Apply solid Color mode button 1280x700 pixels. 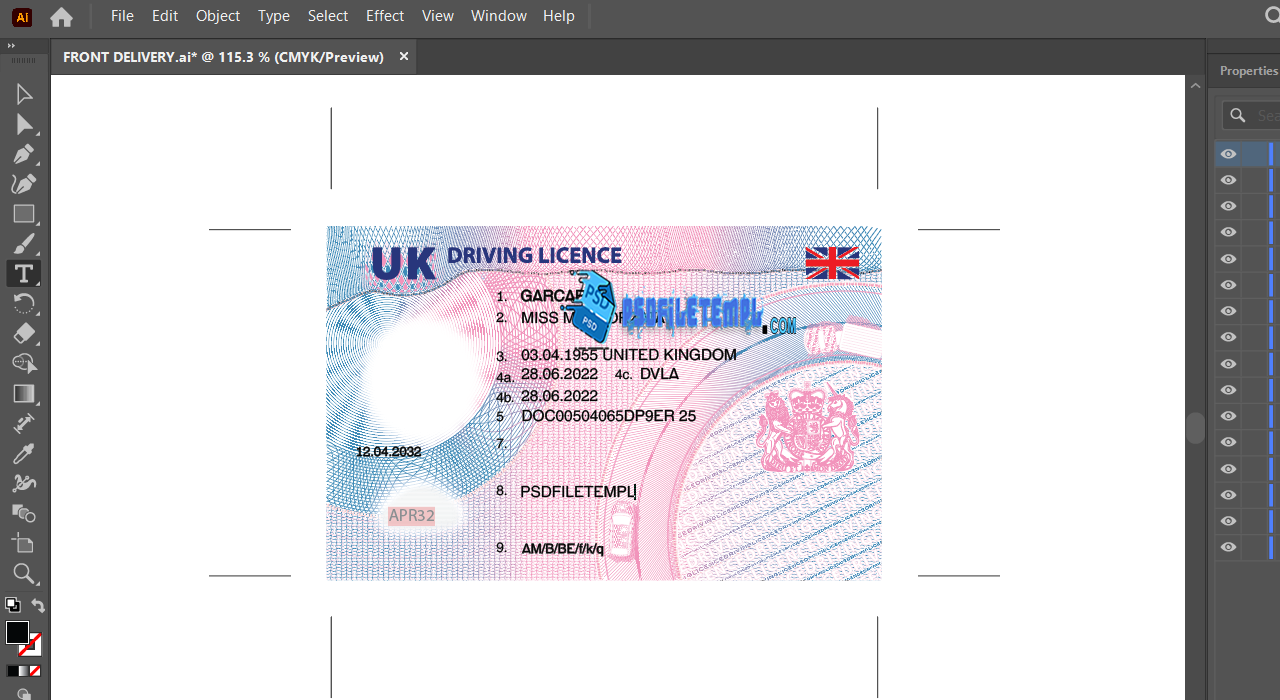pyautogui.click(x=11, y=671)
